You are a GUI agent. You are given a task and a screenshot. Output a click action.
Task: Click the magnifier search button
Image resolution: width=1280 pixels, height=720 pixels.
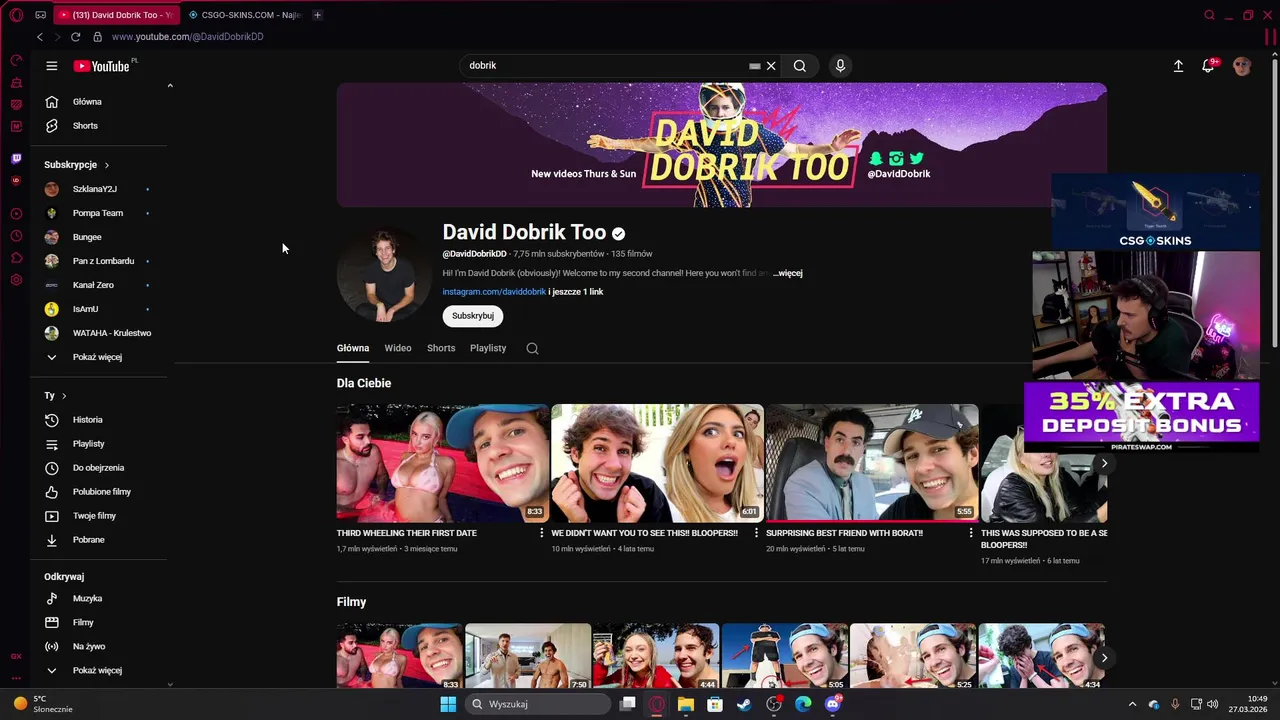click(800, 66)
